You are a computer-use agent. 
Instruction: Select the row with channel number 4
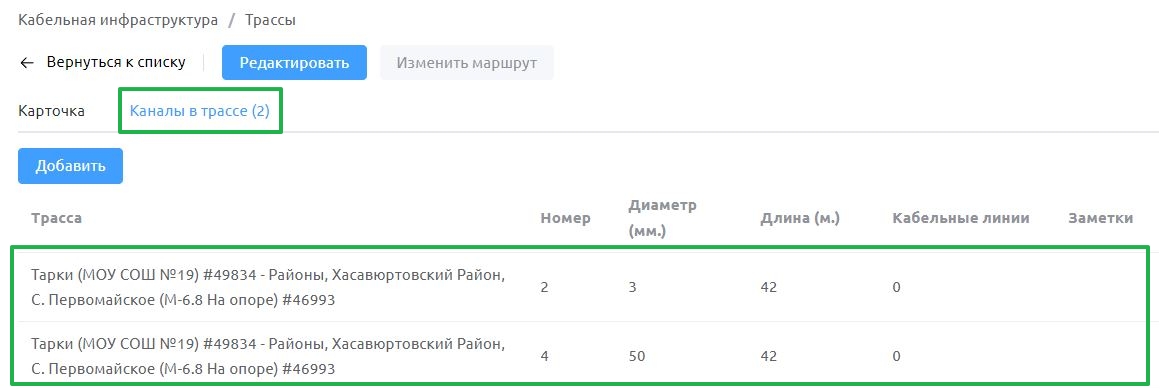(580, 356)
